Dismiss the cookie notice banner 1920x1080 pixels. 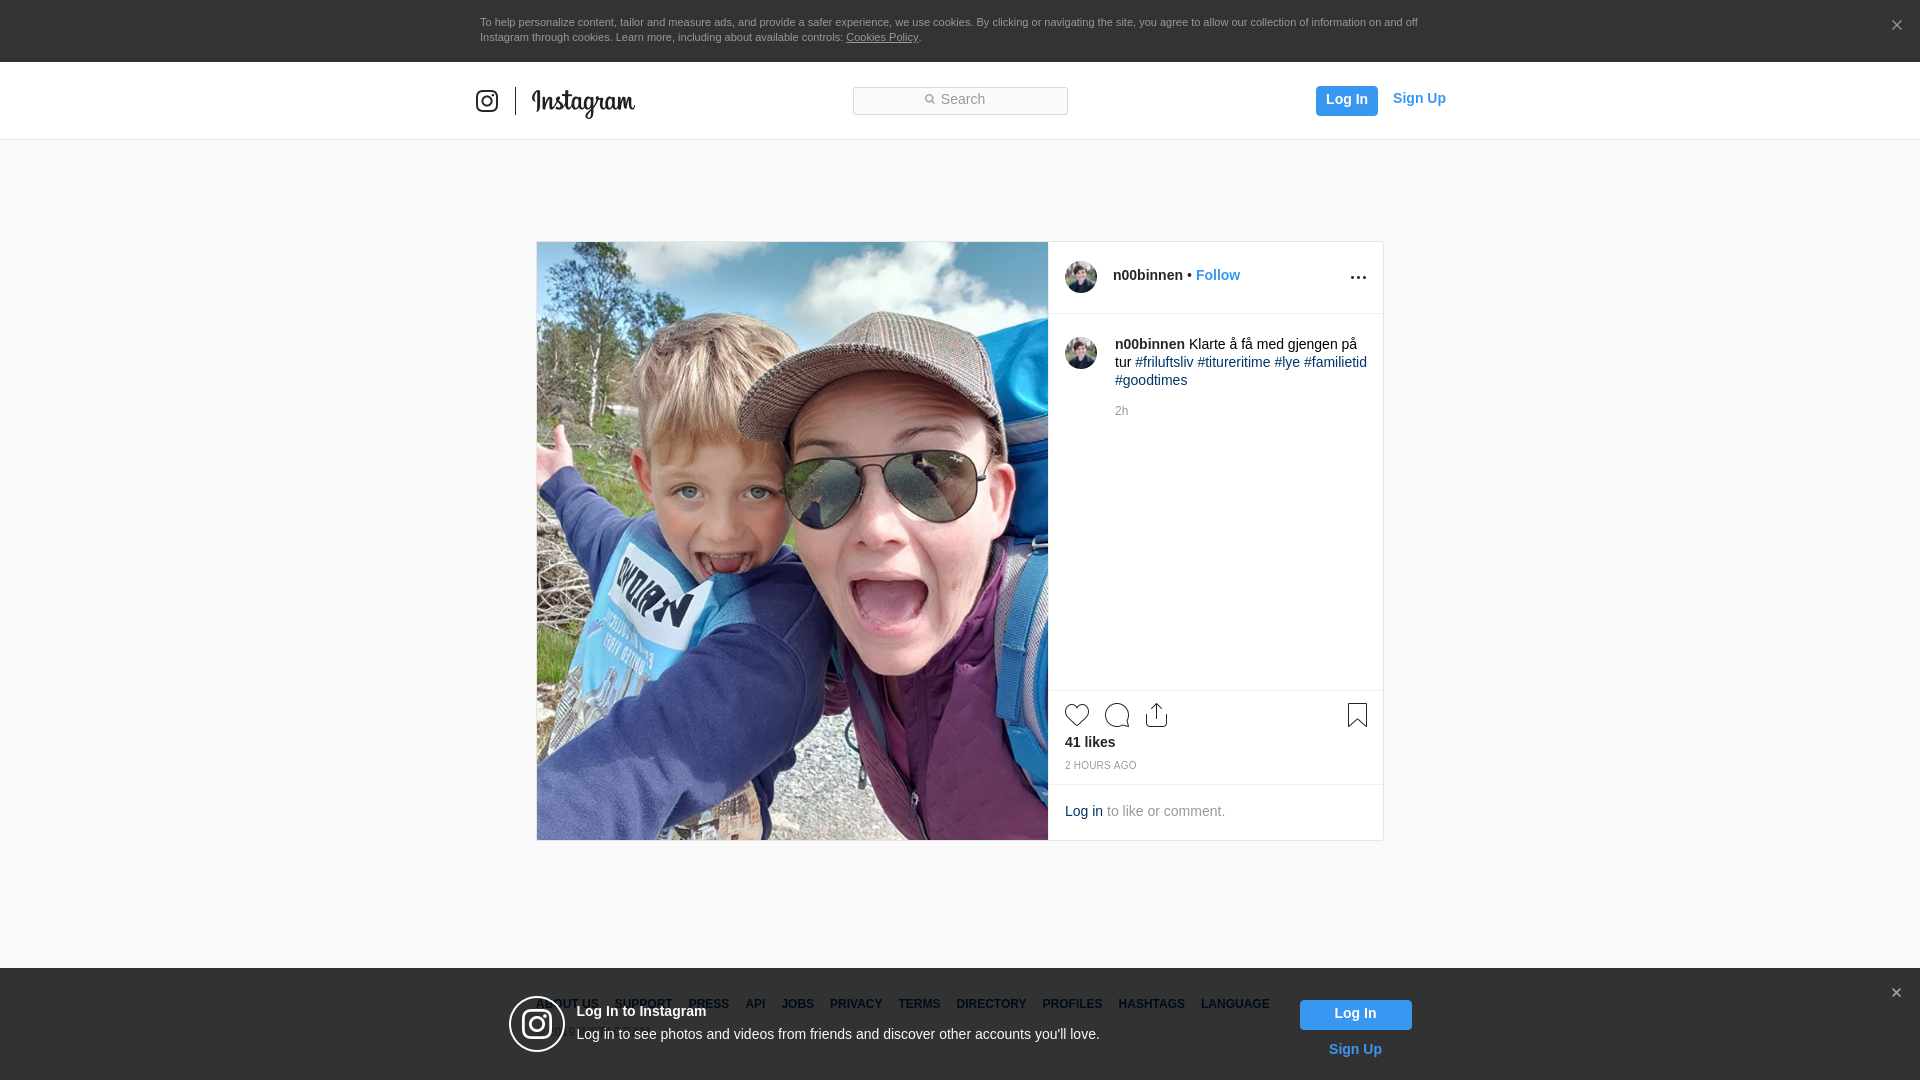[1896, 26]
